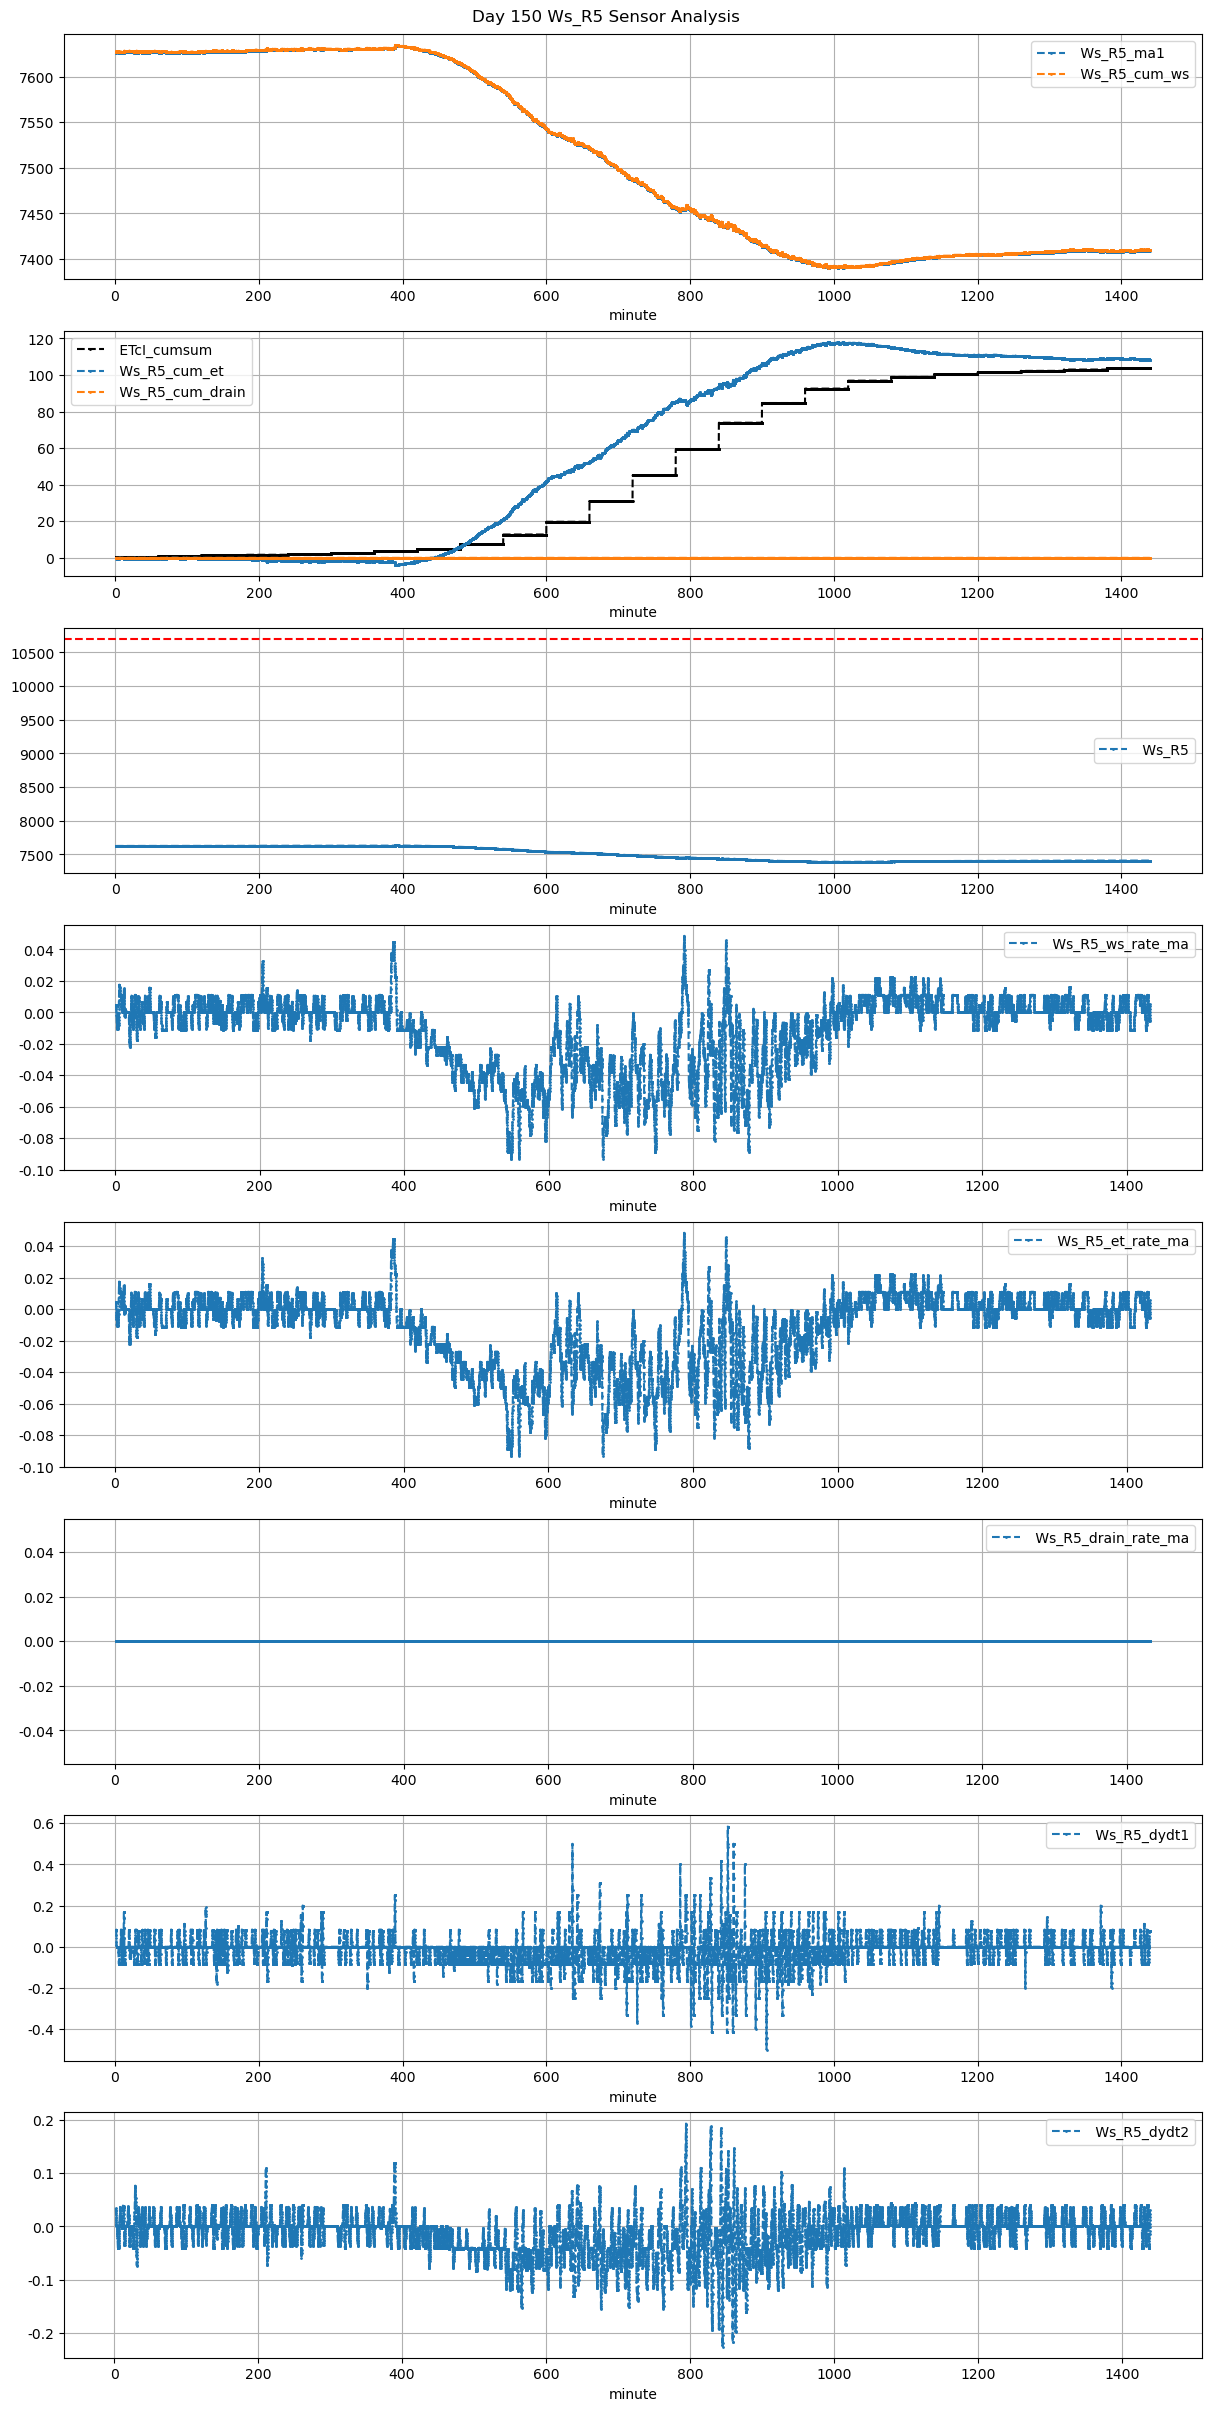
Task: Click the Ws_R5_cum_drain legend label
Action: pos(182,392)
